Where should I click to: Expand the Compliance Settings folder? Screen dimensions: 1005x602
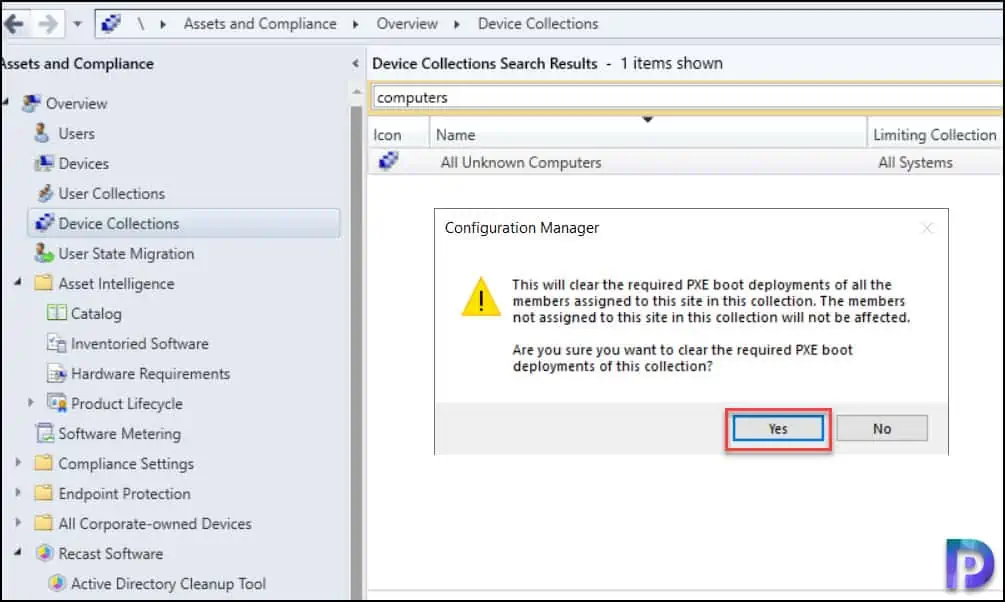18,462
